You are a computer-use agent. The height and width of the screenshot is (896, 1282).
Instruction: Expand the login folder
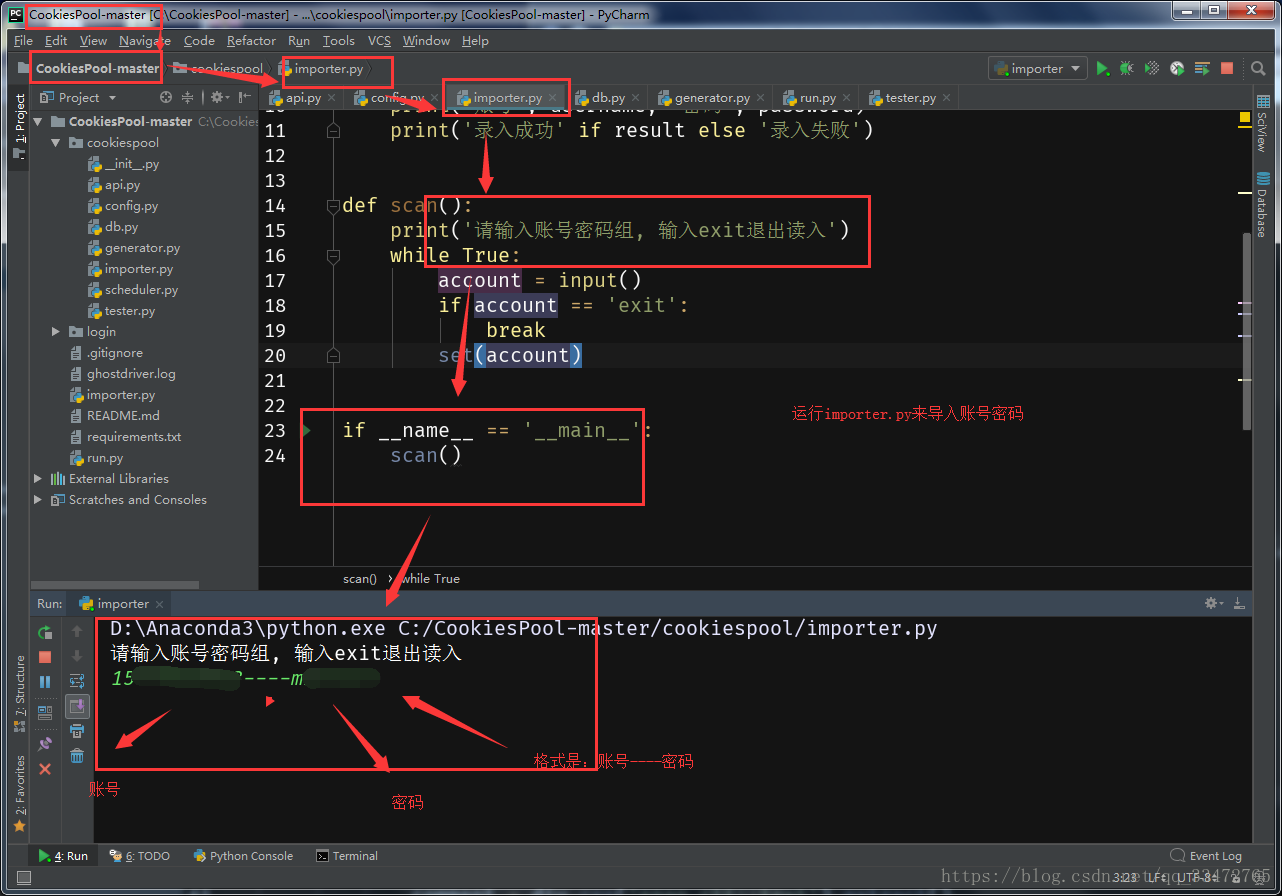click(x=56, y=332)
